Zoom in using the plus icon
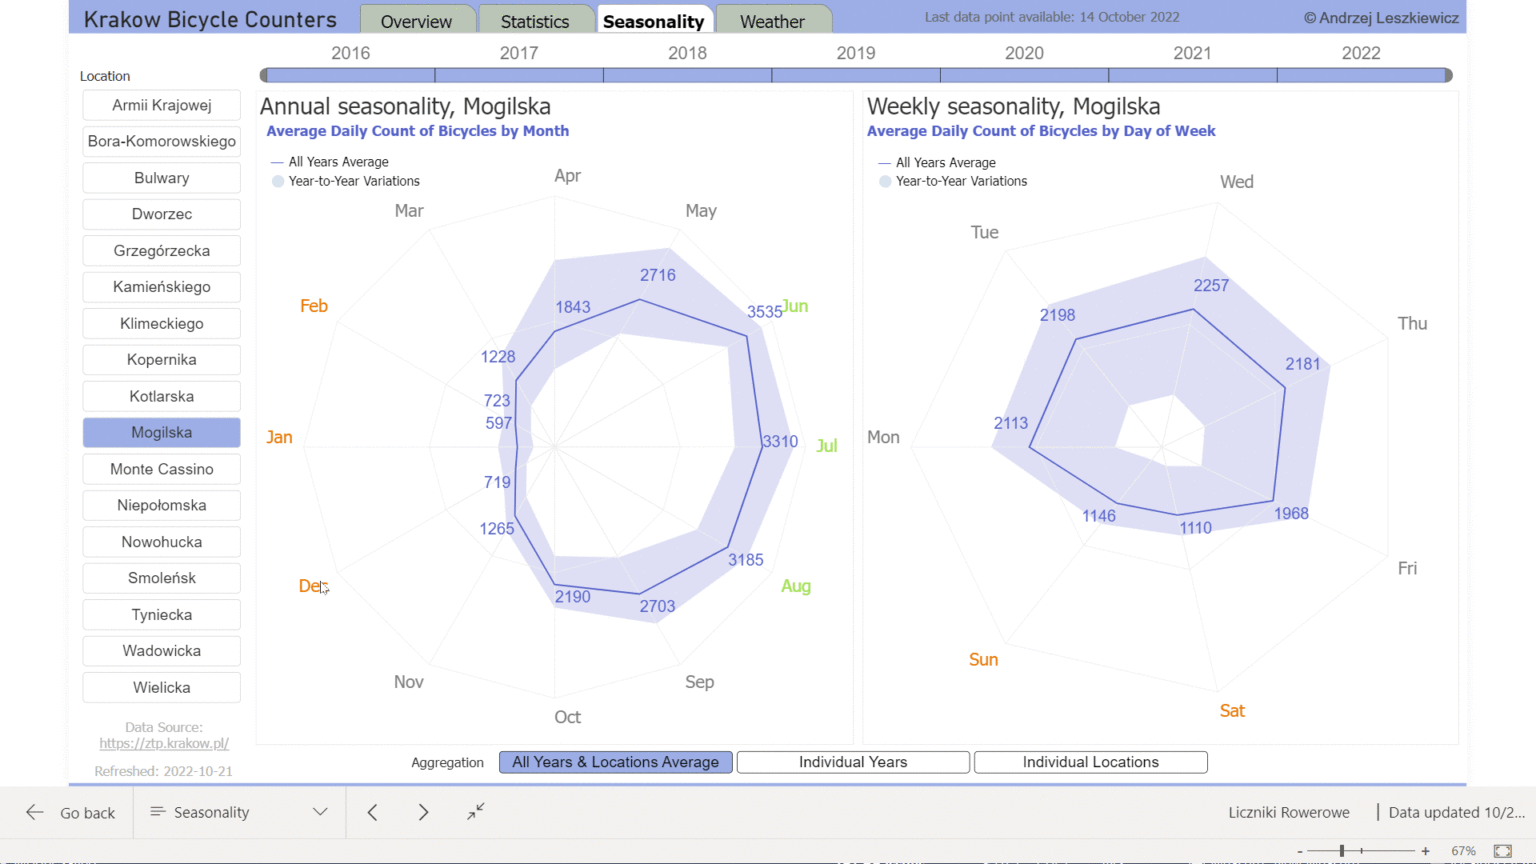1536x864 pixels. [x=1424, y=850]
